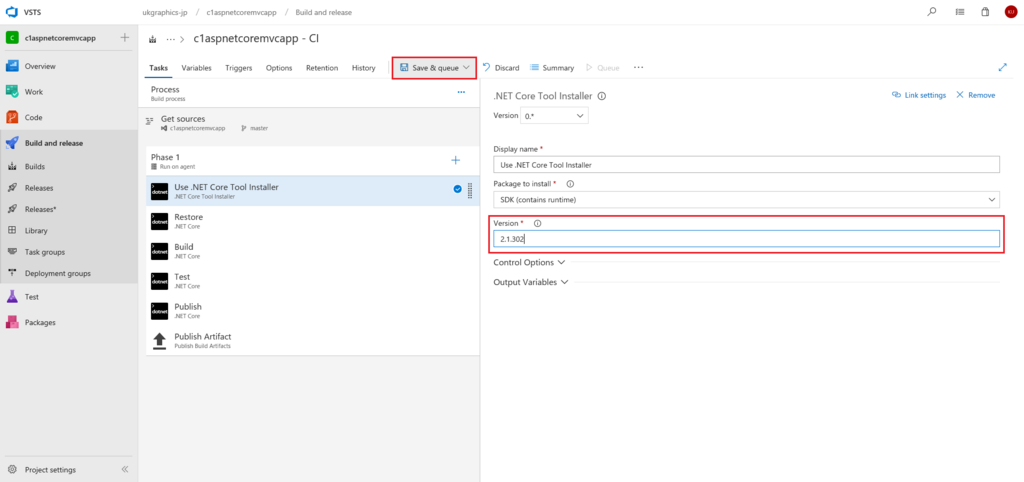Click the VSTS logo icon
The width and height of the screenshot is (1024, 482).
(x=12, y=12)
